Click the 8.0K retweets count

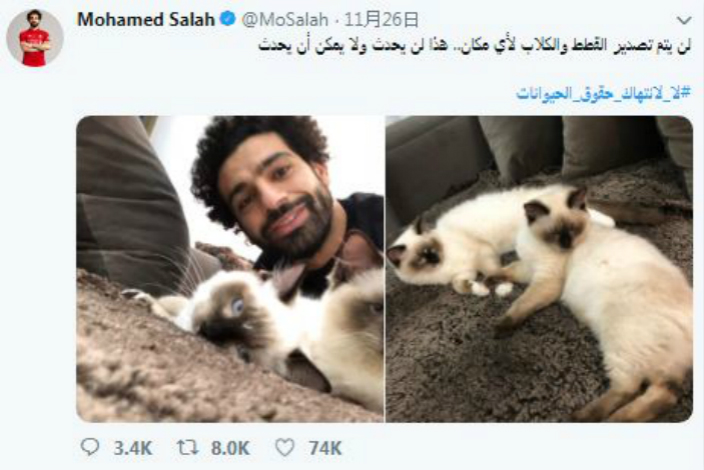[x=230, y=448]
